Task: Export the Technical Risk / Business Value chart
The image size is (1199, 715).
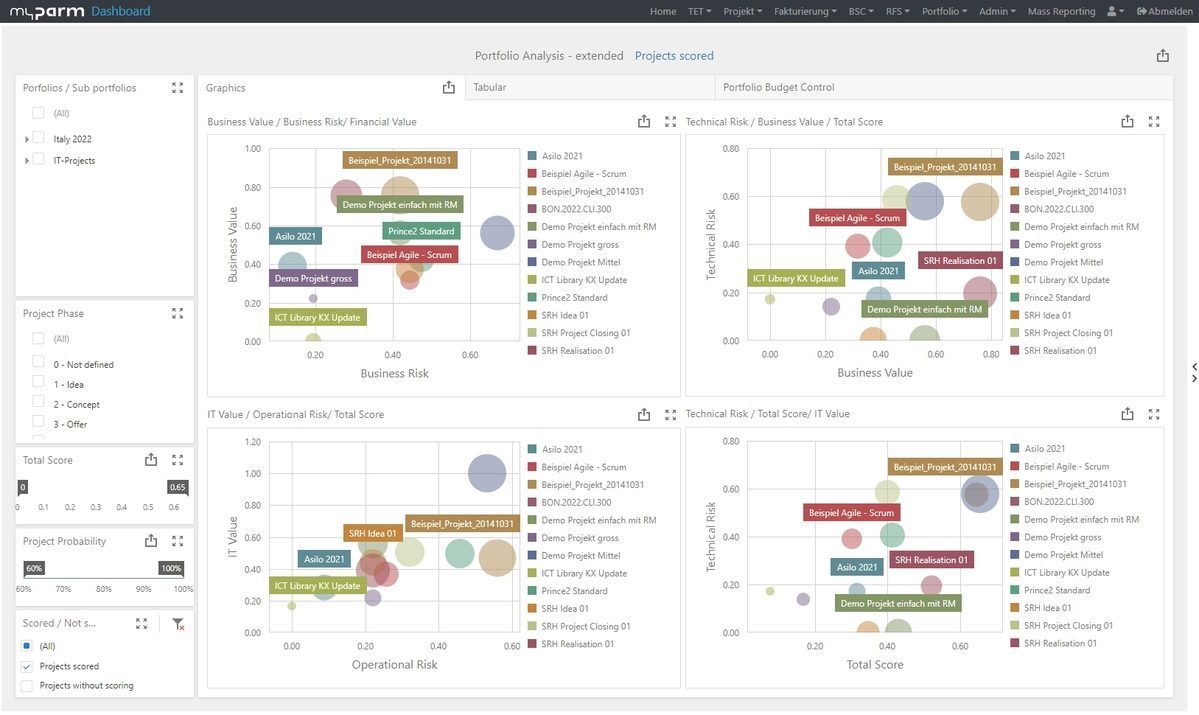Action: pos(1127,122)
